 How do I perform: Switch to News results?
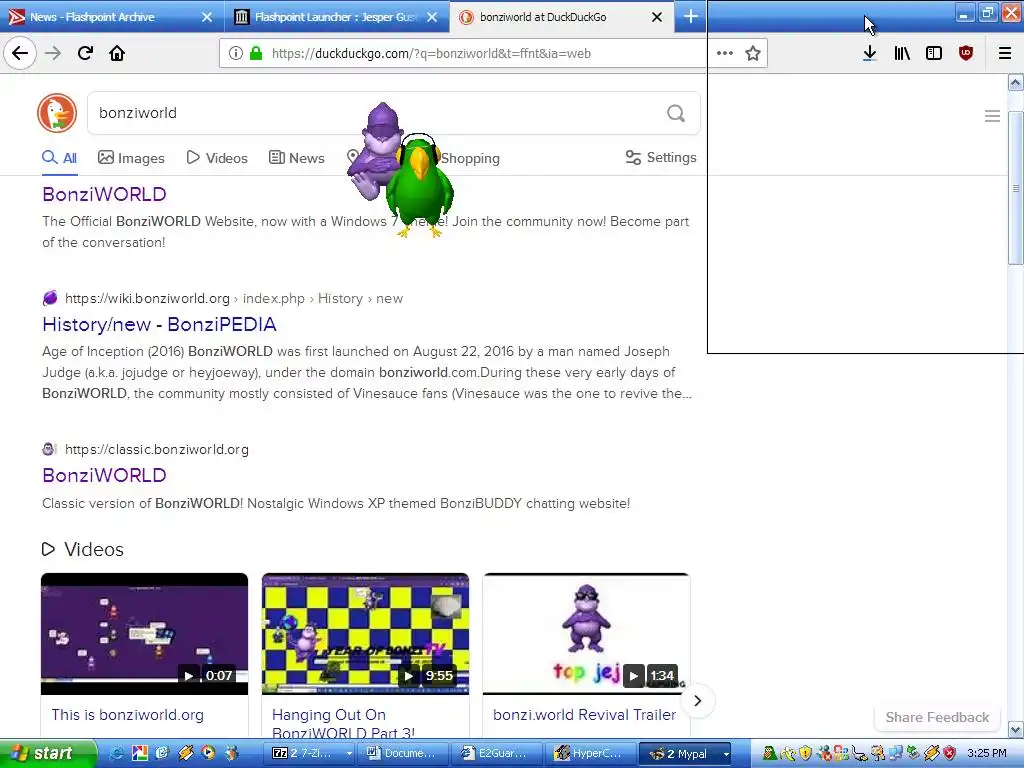[x=296, y=158]
